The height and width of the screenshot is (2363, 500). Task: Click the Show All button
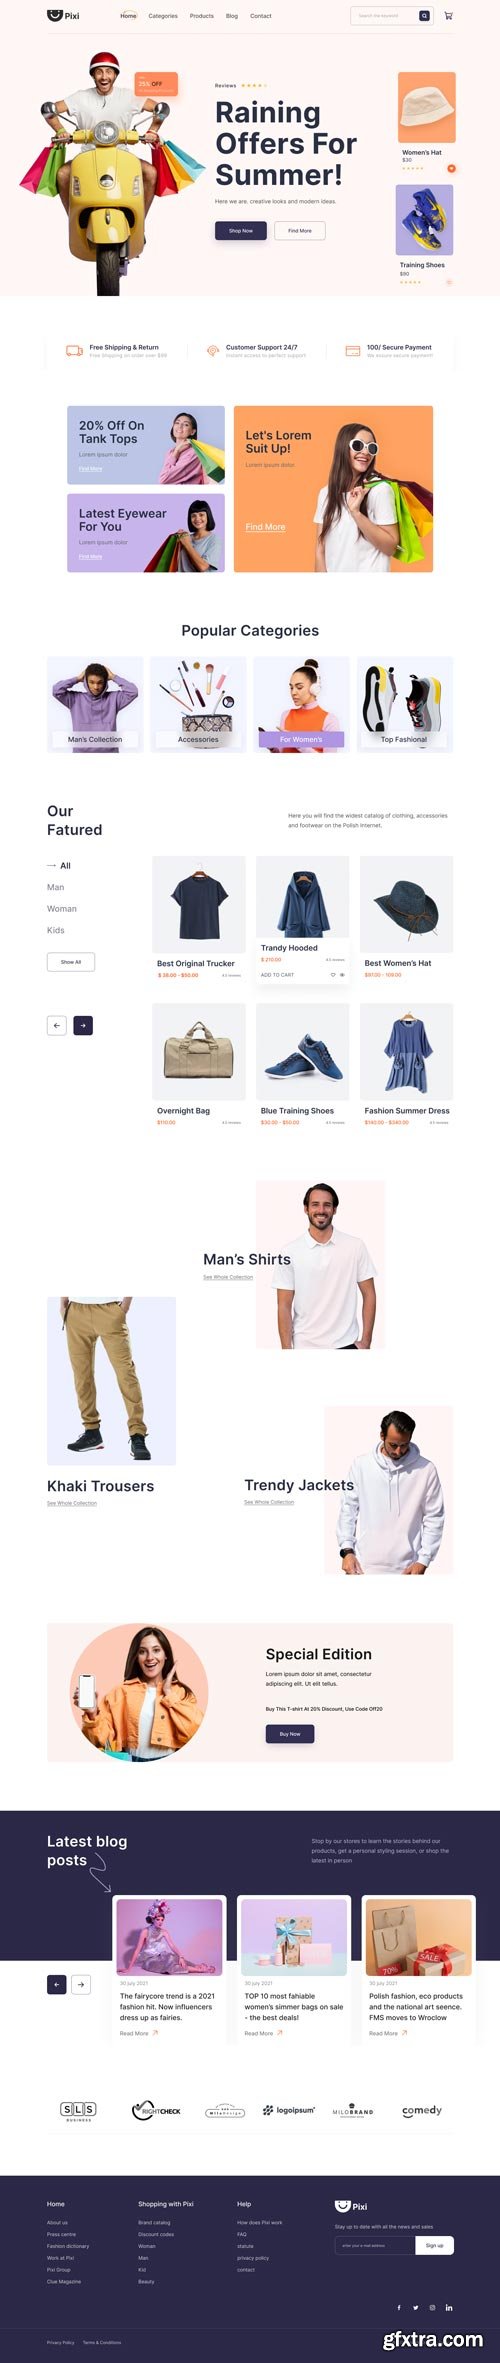coord(71,962)
